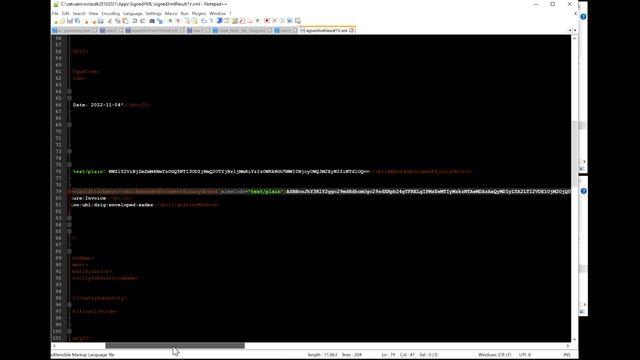640x360 pixels.
Task: Click the Paste toolbar icon
Action: [124, 21]
